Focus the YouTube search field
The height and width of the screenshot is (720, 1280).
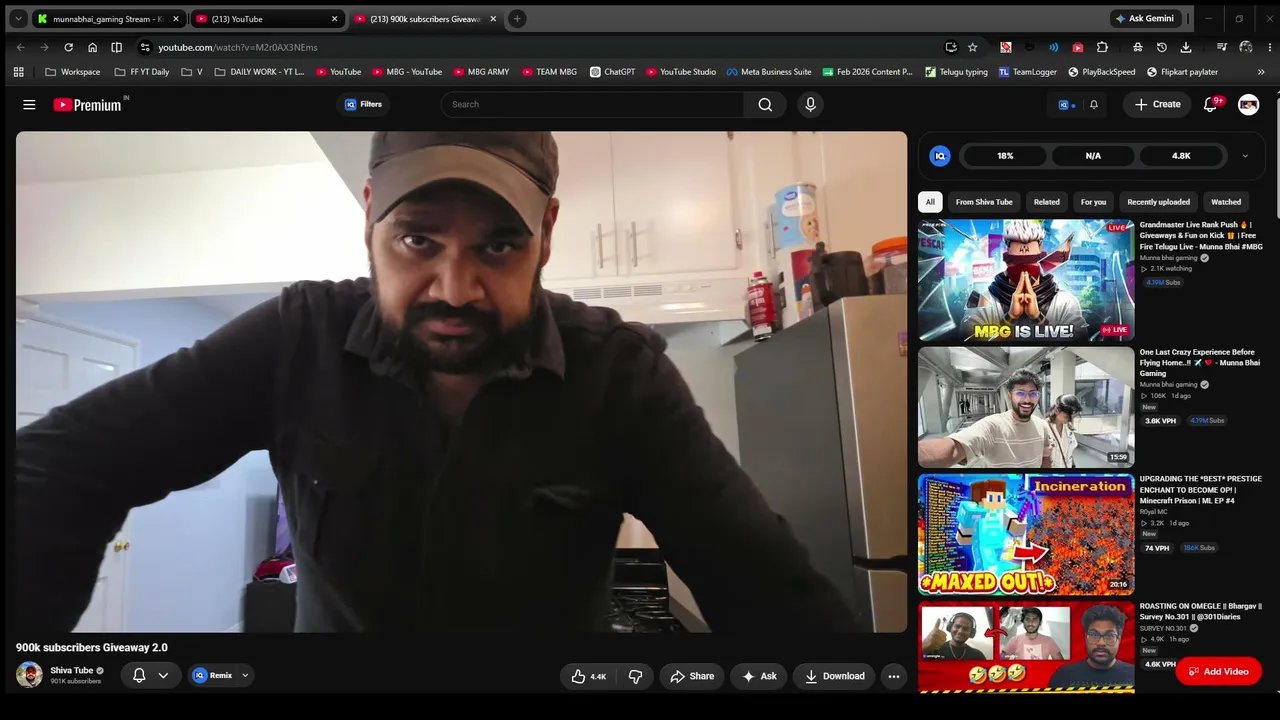(x=593, y=104)
